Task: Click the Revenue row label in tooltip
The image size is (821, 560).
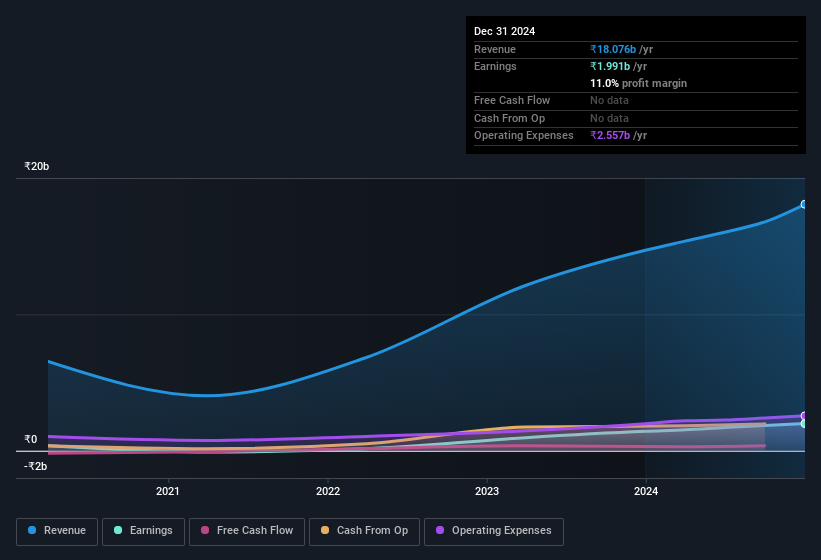Action: point(495,49)
